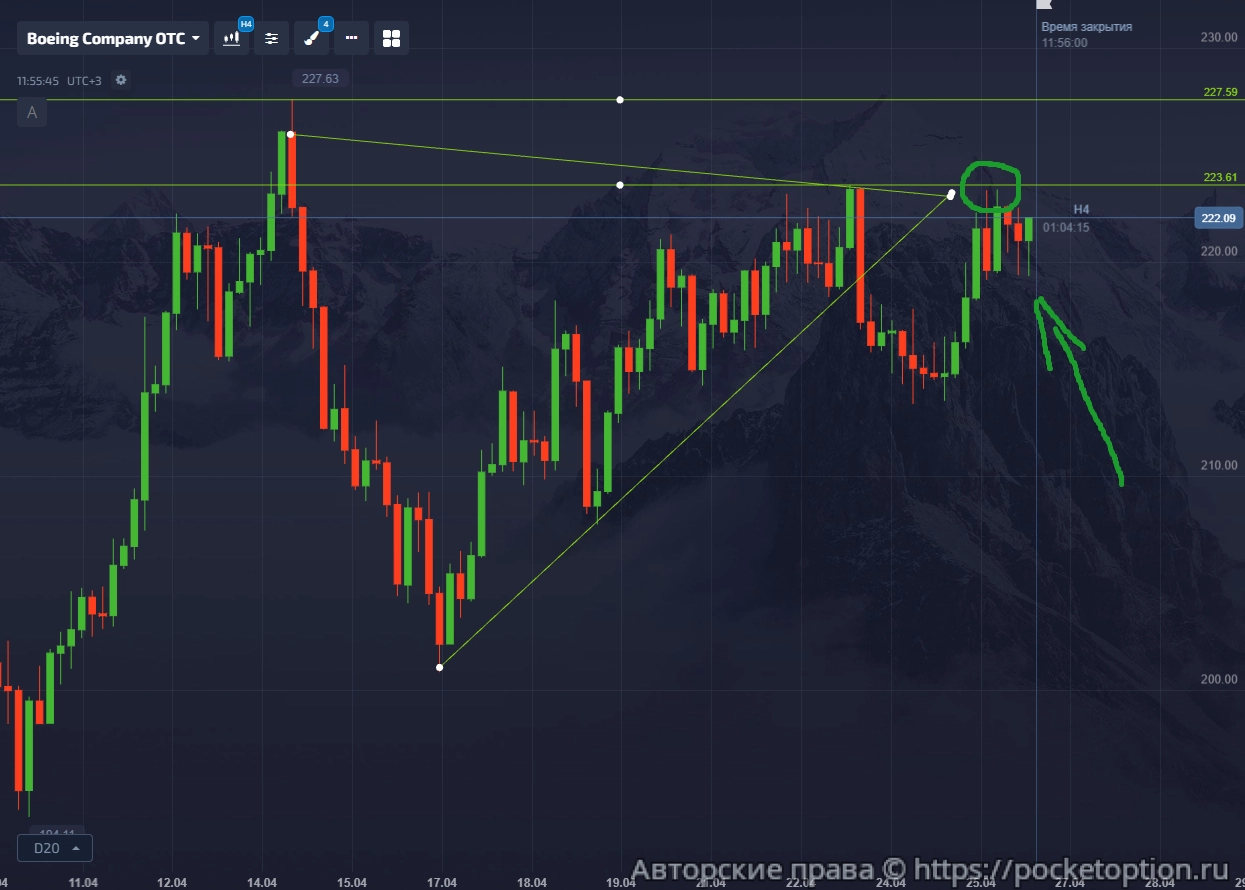Click the three-dots more options button
1245x890 pixels.
coord(351,39)
